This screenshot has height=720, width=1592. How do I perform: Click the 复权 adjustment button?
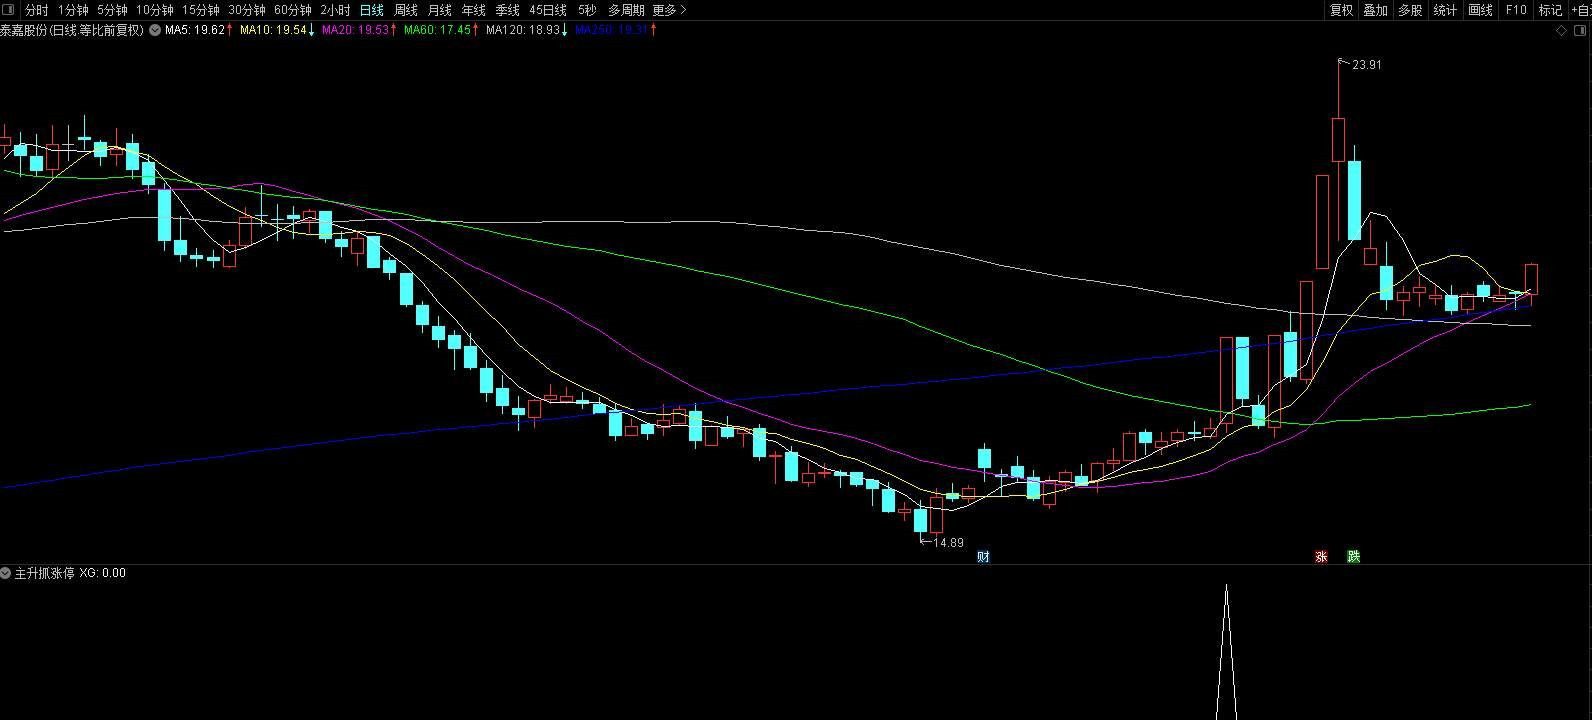[x=1341, y=10]
